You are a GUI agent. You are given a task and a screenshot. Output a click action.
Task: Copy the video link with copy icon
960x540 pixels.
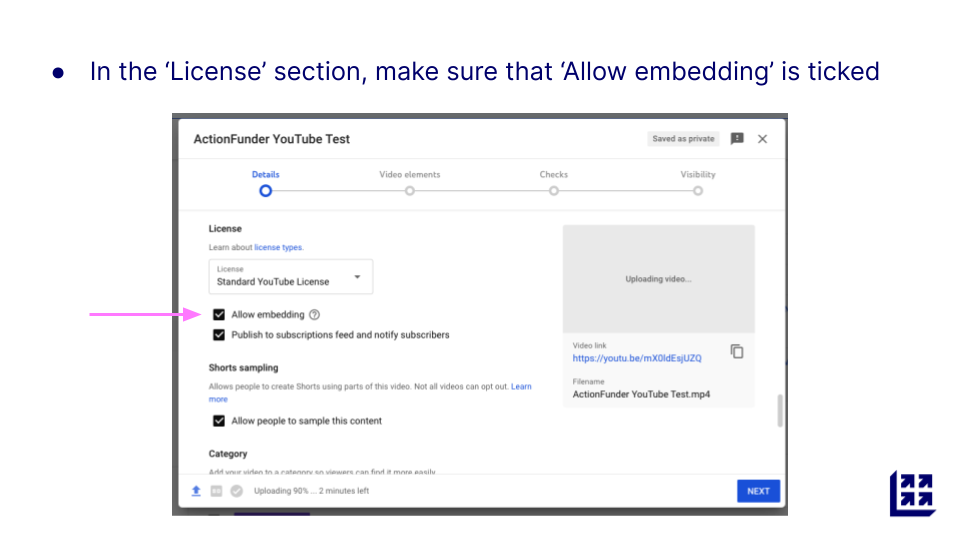click(x=737, y=351)
